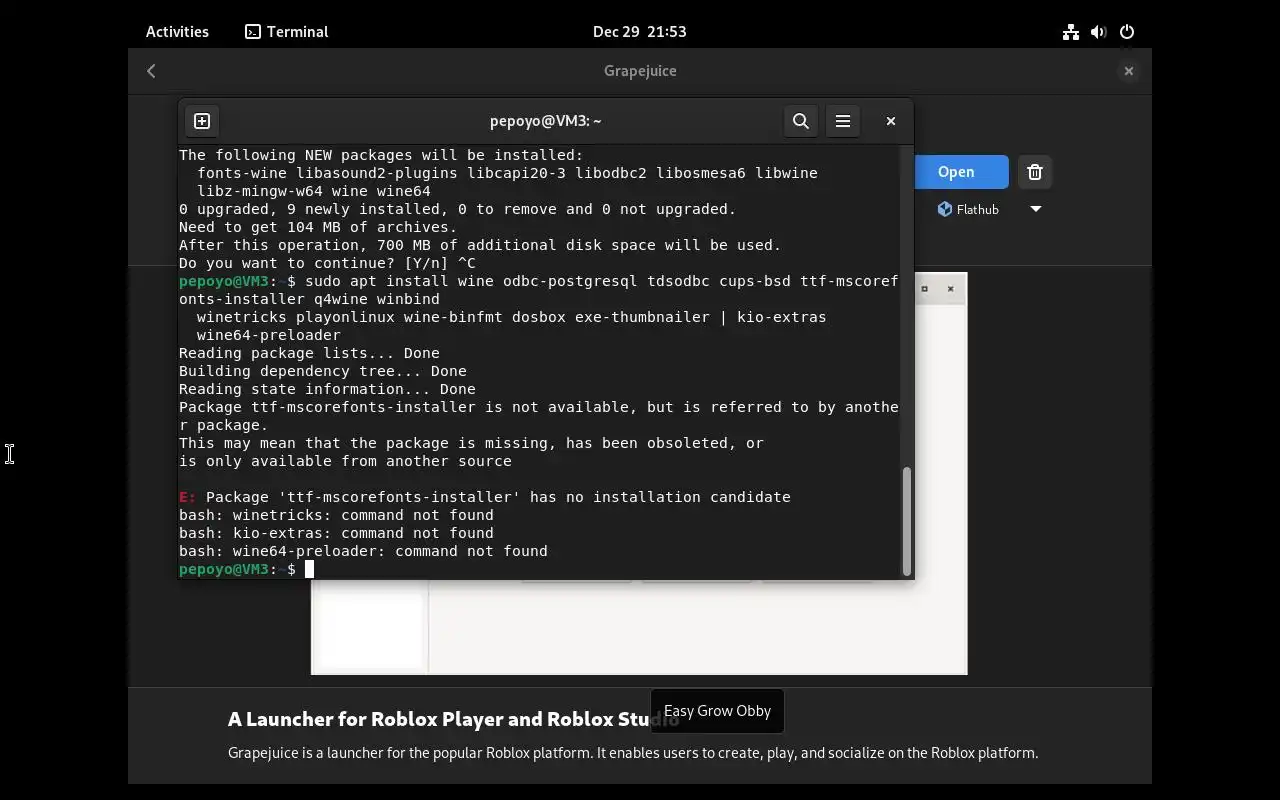This screenshot has width=1280, height=800.
Task: Click the 'winetricks: command not found' line
Action: (x=336, y=515)
